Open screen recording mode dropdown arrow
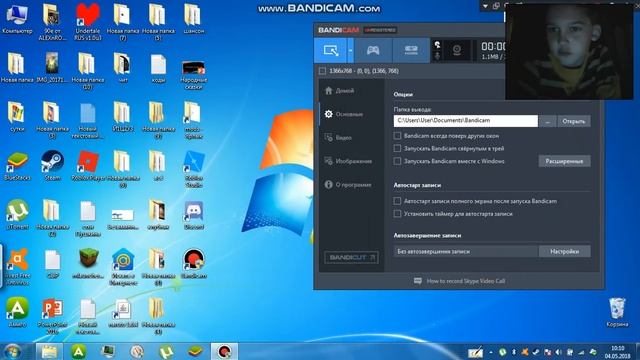640x360 pixels. [x=350, y=50]
